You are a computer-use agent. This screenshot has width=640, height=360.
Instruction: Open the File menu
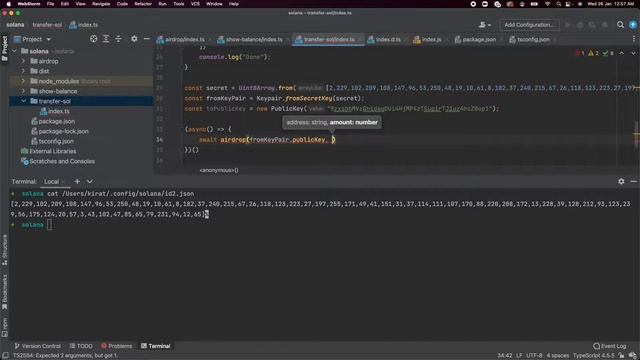tap(50, 4)
